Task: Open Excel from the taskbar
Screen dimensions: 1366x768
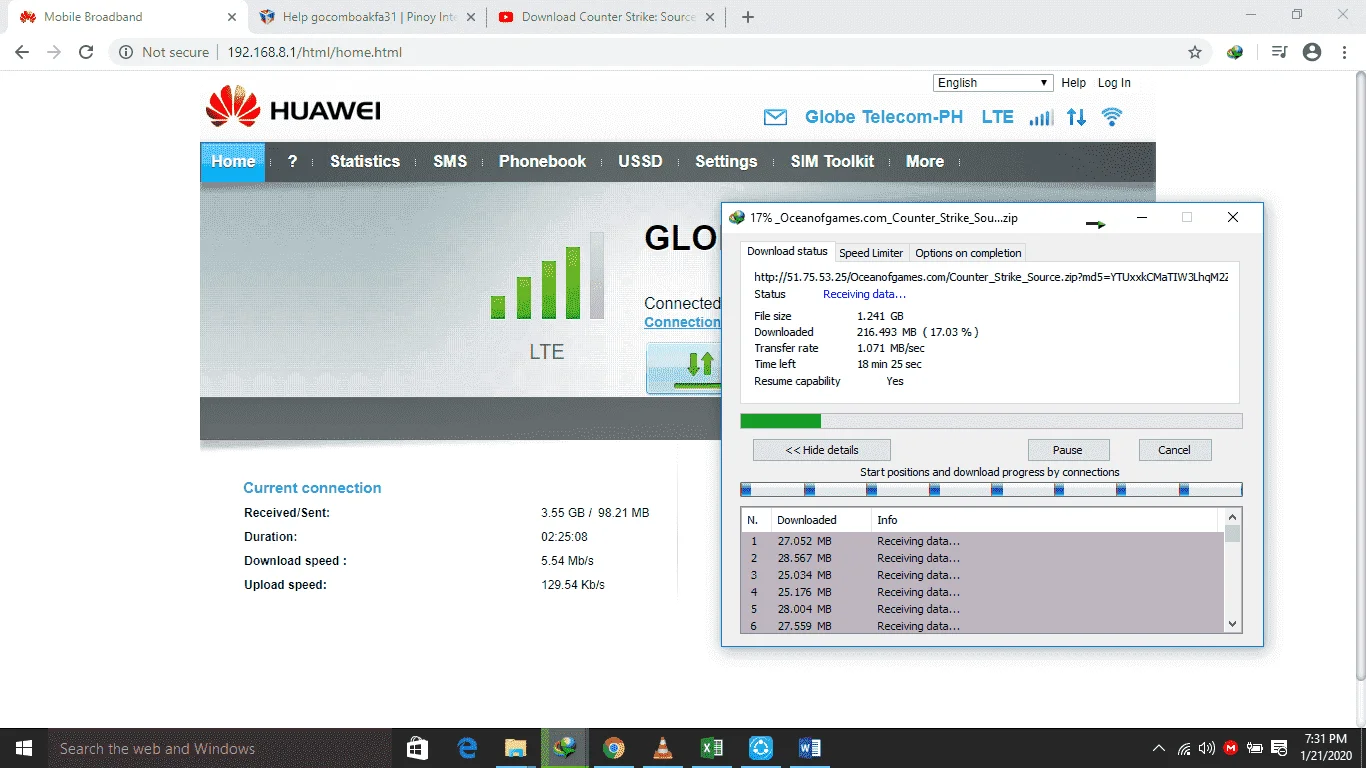Action: 712,748
